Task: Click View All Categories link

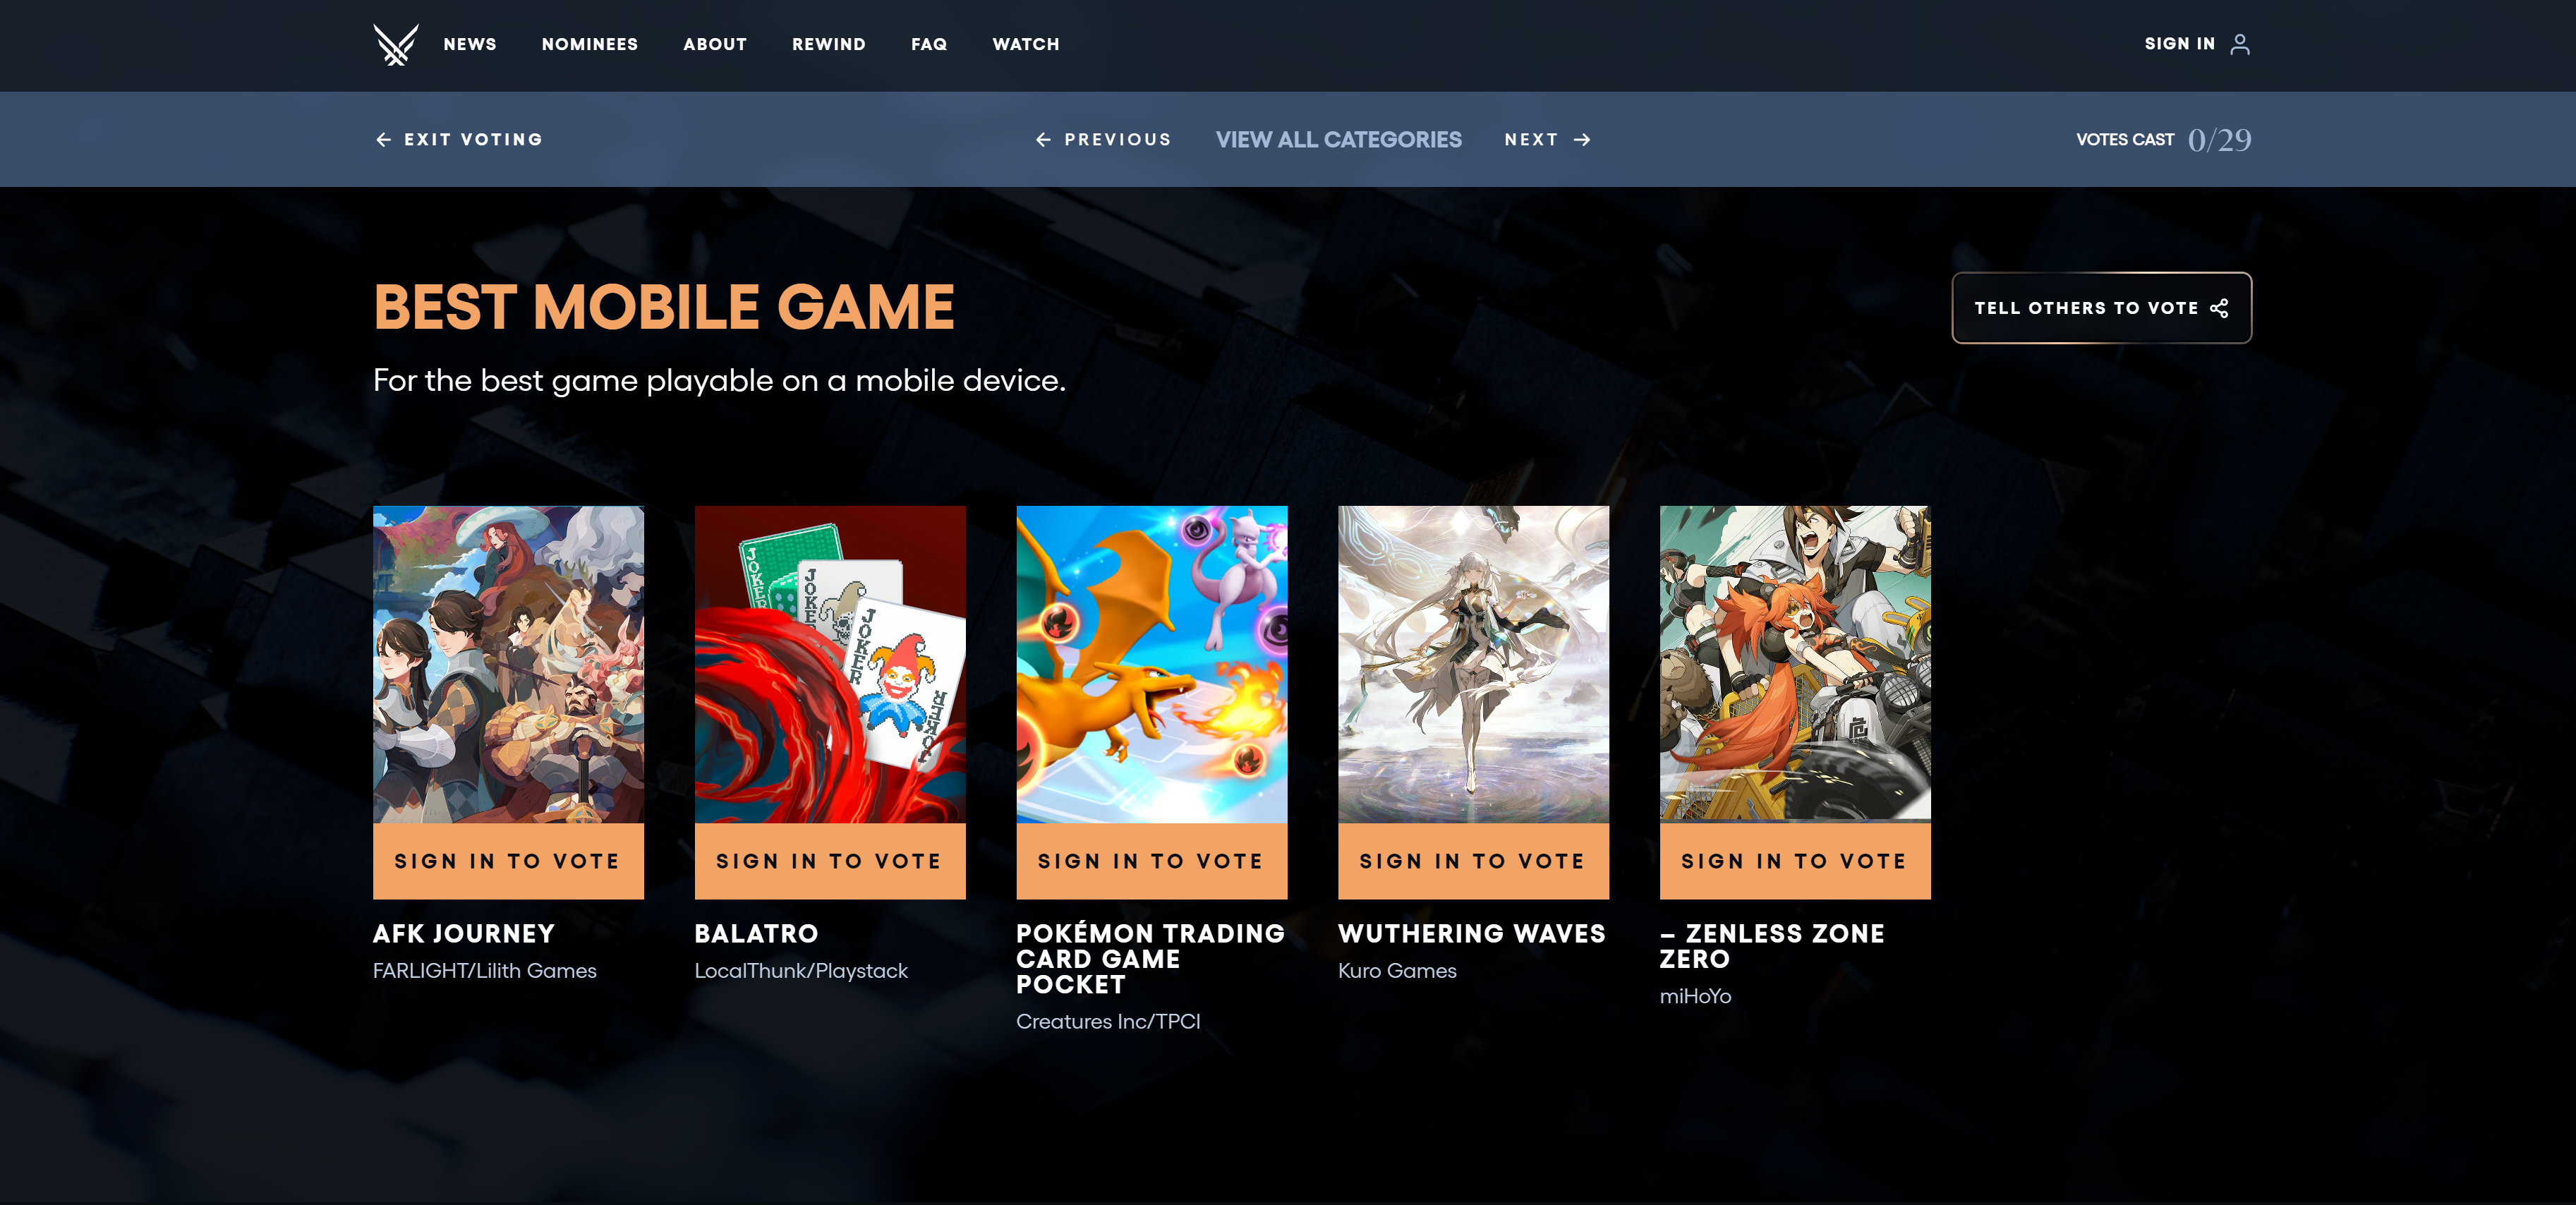Action: click(1338, 140)
